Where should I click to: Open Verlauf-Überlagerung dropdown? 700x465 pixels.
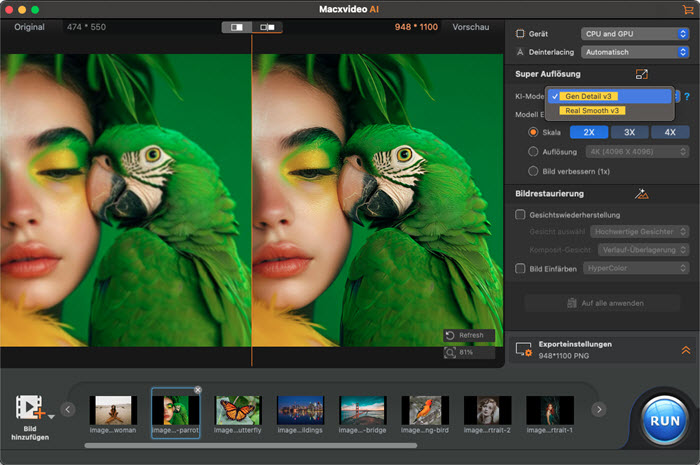(x=644, y=250)
